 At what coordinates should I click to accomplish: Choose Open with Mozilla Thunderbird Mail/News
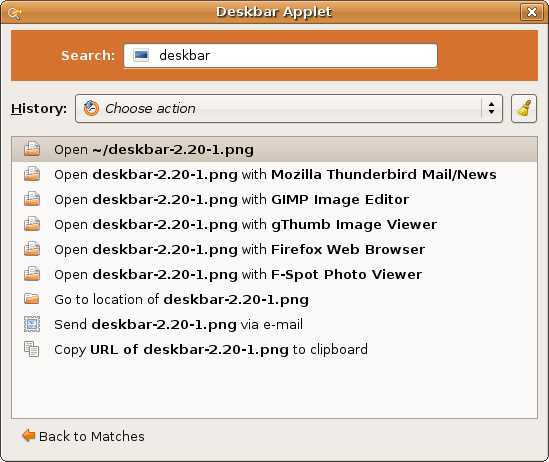click(274, 174)
